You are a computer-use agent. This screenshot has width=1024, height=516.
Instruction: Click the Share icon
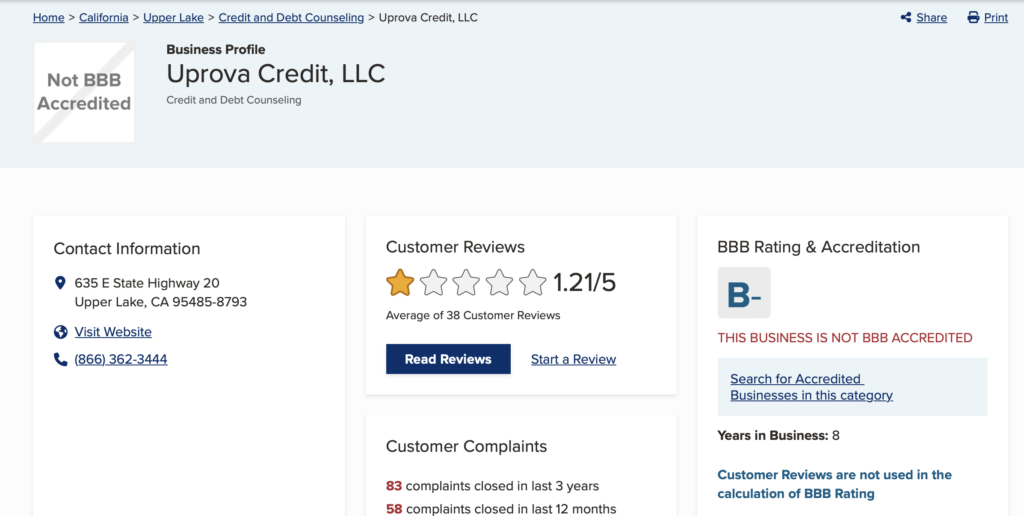tap(906, 18)
